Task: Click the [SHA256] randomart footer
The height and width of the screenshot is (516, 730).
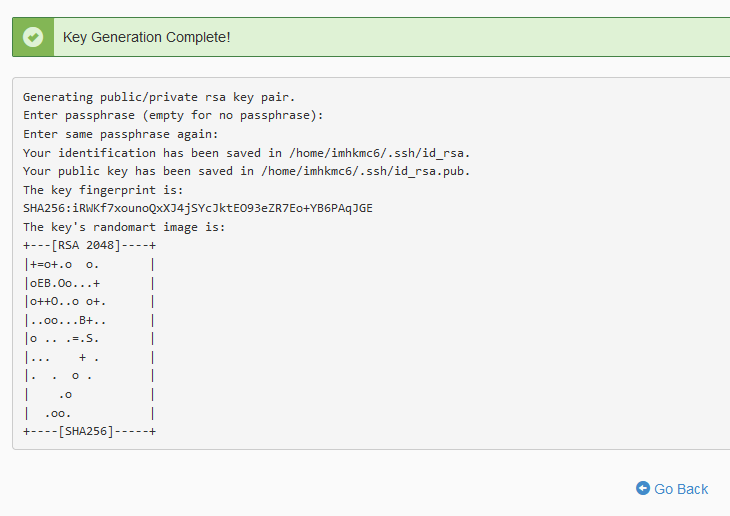Action: (x=89, y=431)
